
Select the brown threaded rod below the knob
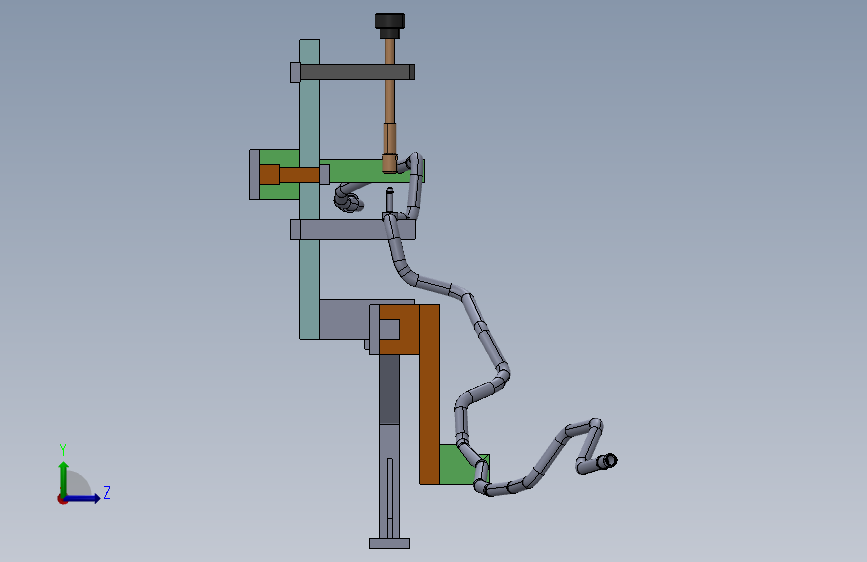pos(390,105)
